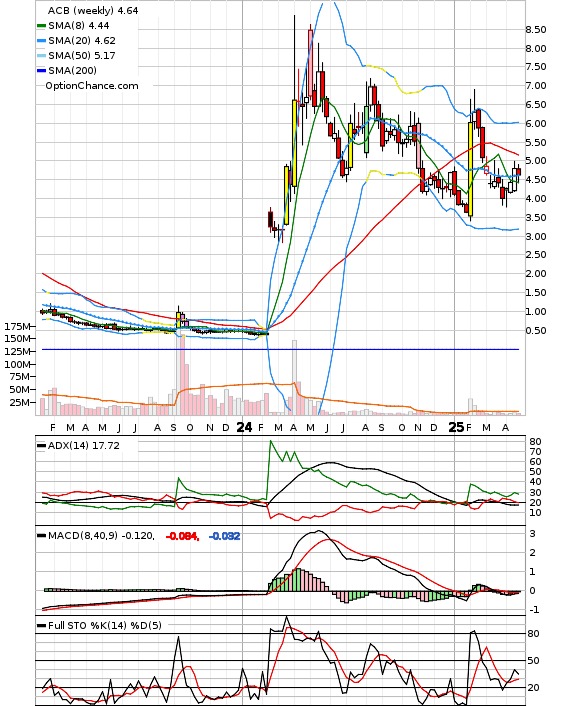Click the 3 value on MACD axis
This screenshot has height=706, width=566.
[532, 534]
